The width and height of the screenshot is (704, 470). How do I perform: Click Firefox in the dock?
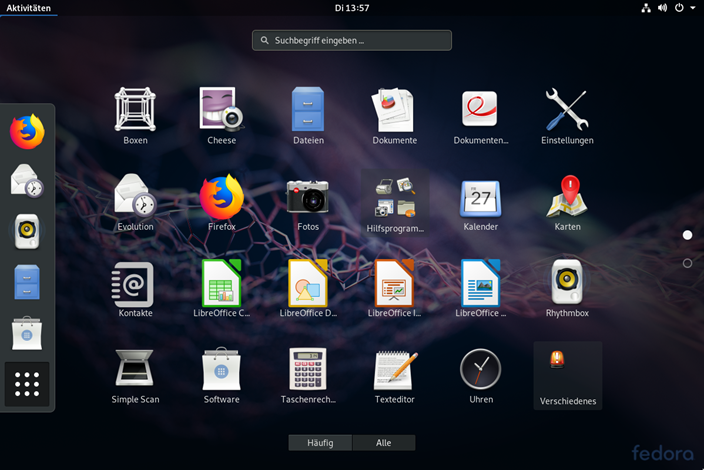point(27,132)
